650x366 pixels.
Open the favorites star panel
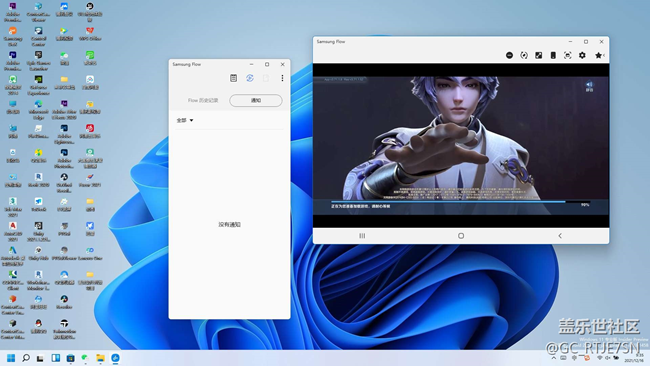point(598,55)
